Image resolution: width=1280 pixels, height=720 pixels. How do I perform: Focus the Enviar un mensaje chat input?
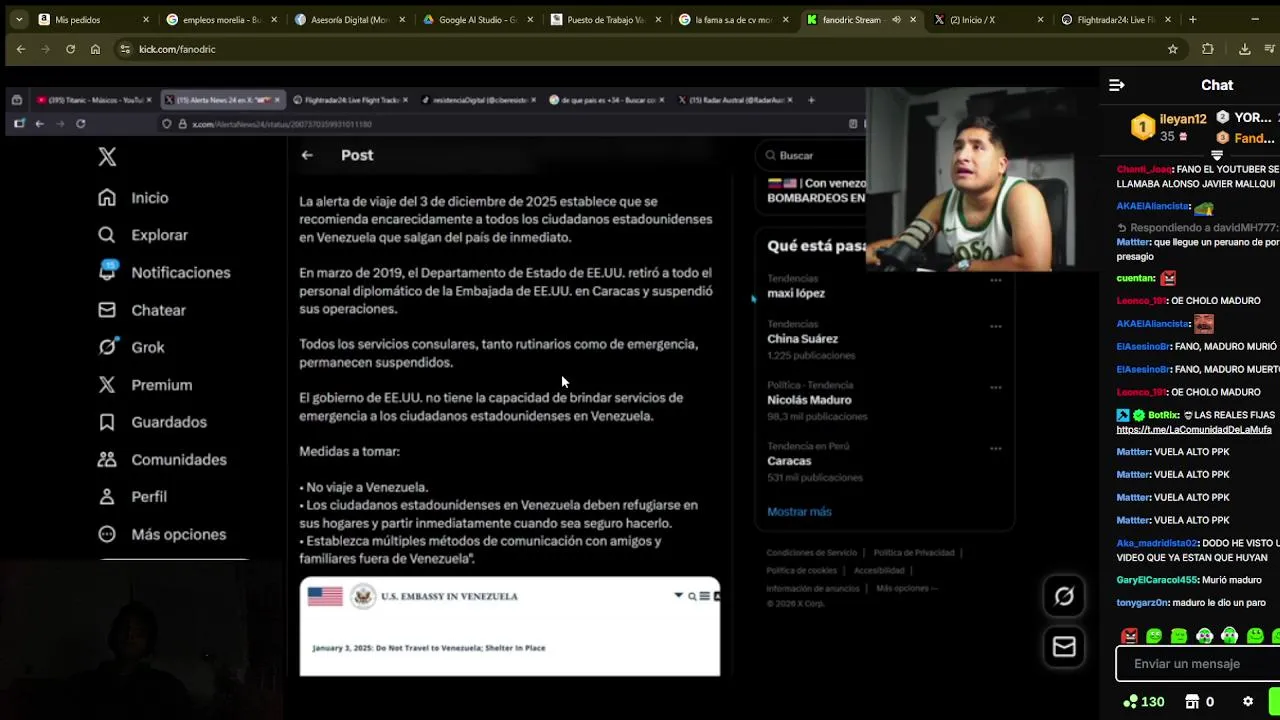click(1197, 664)
